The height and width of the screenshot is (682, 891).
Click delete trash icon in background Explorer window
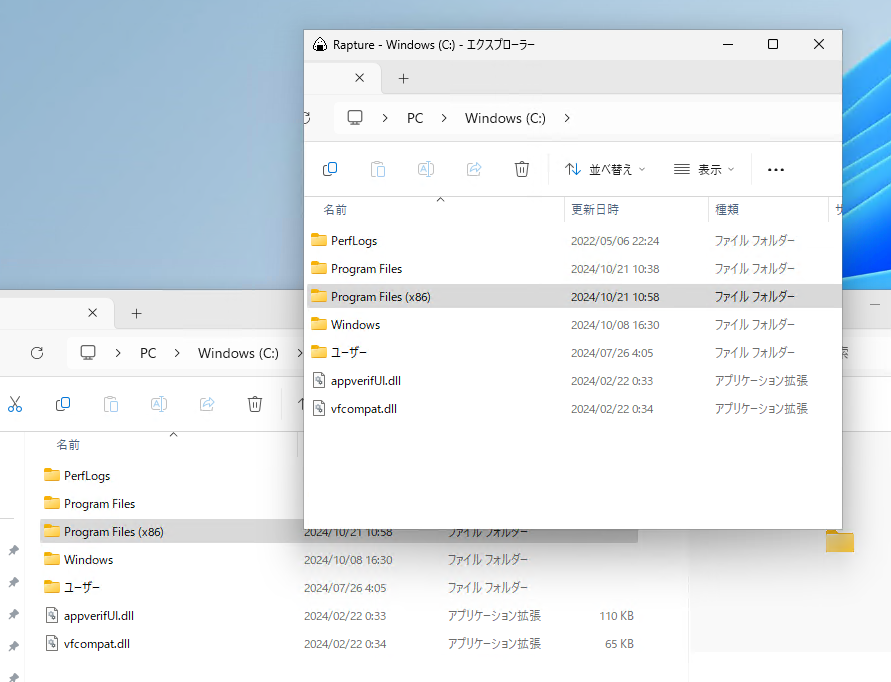[x=255, y=404]
